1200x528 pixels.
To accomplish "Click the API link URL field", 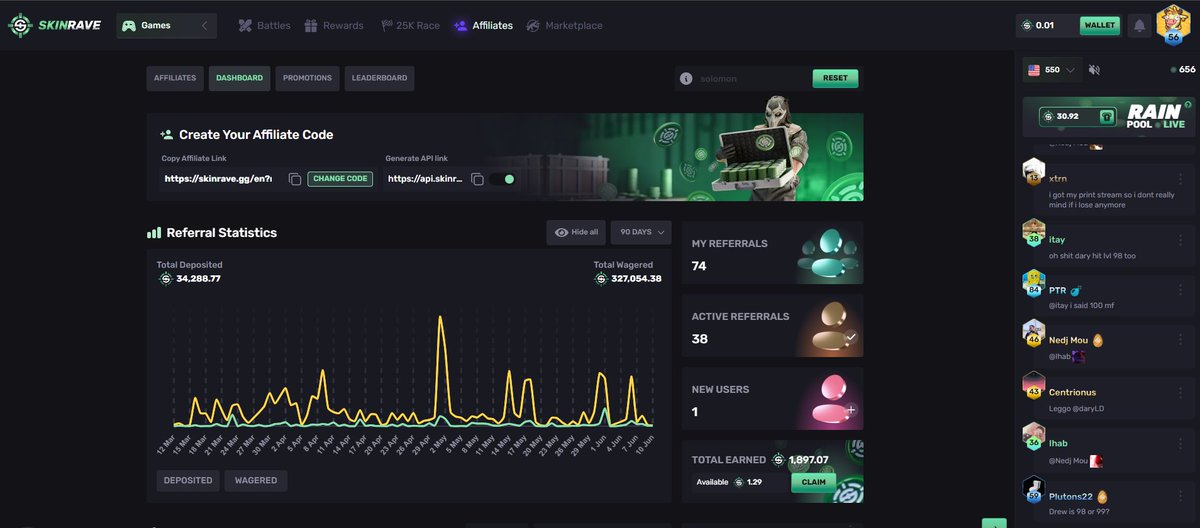I will [426, 179].
